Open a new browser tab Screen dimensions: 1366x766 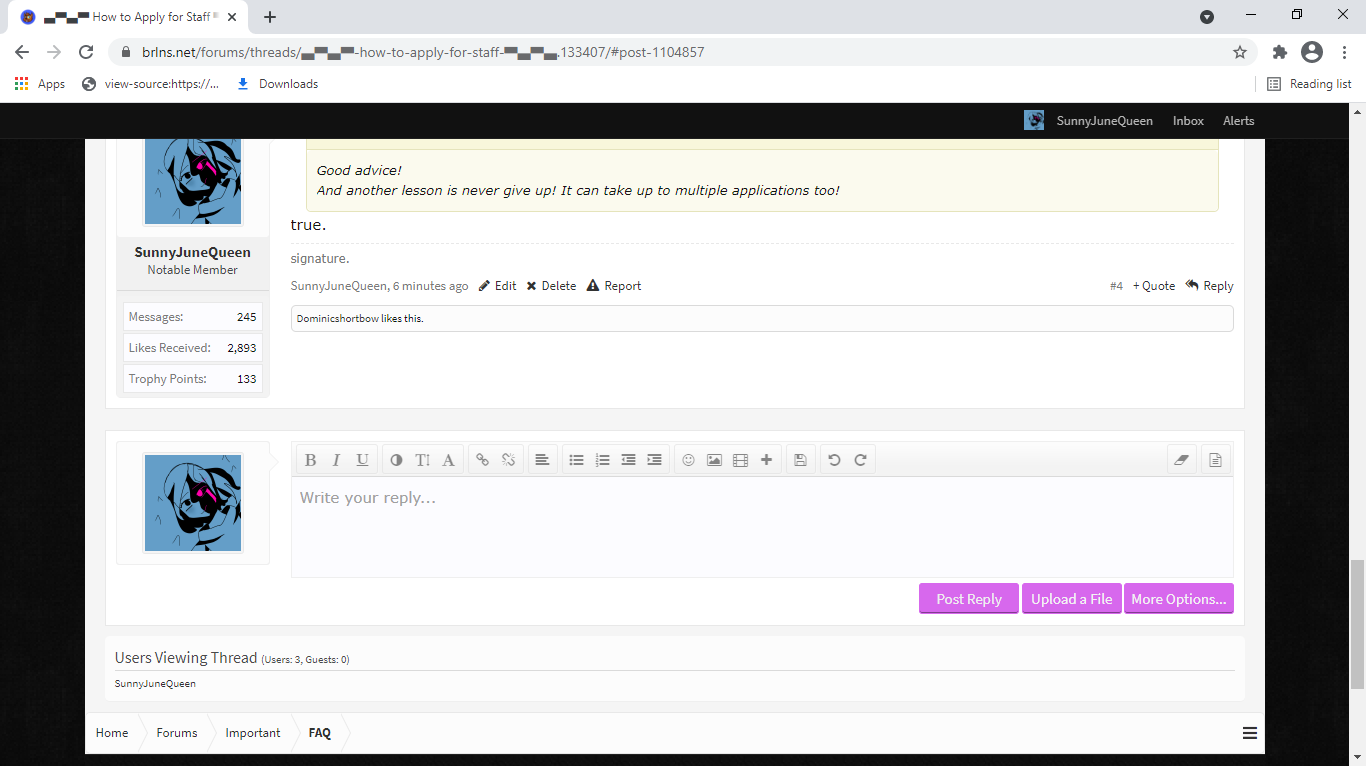(270, 17)
